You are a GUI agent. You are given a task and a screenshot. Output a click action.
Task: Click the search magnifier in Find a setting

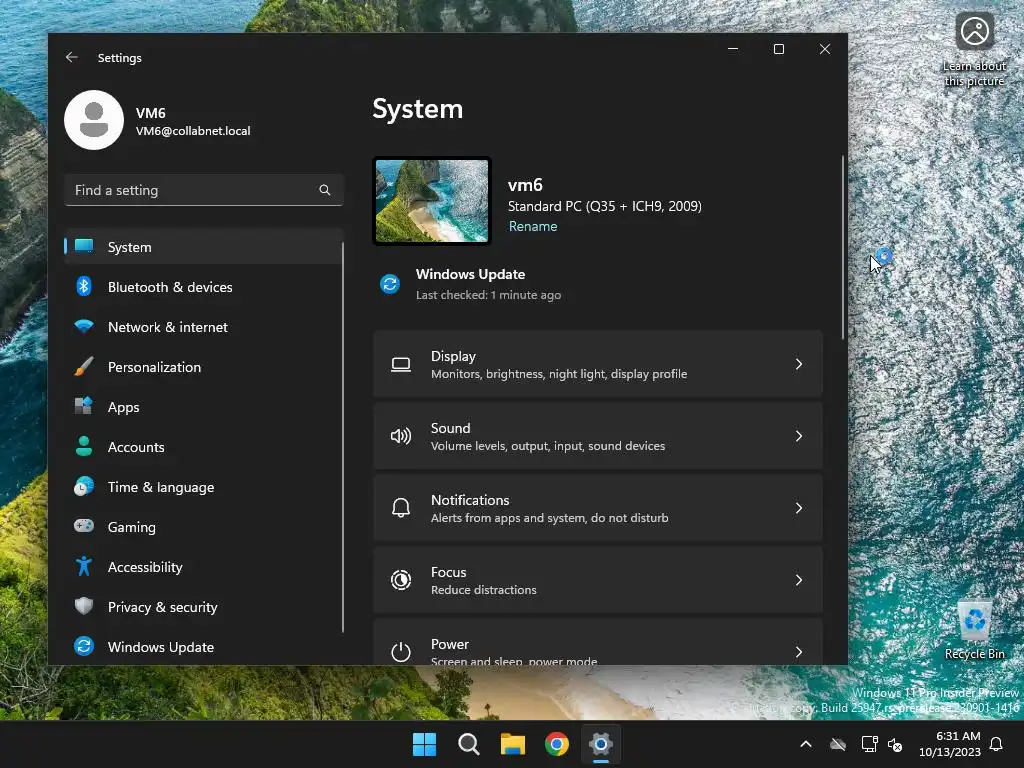coord(325,190)
